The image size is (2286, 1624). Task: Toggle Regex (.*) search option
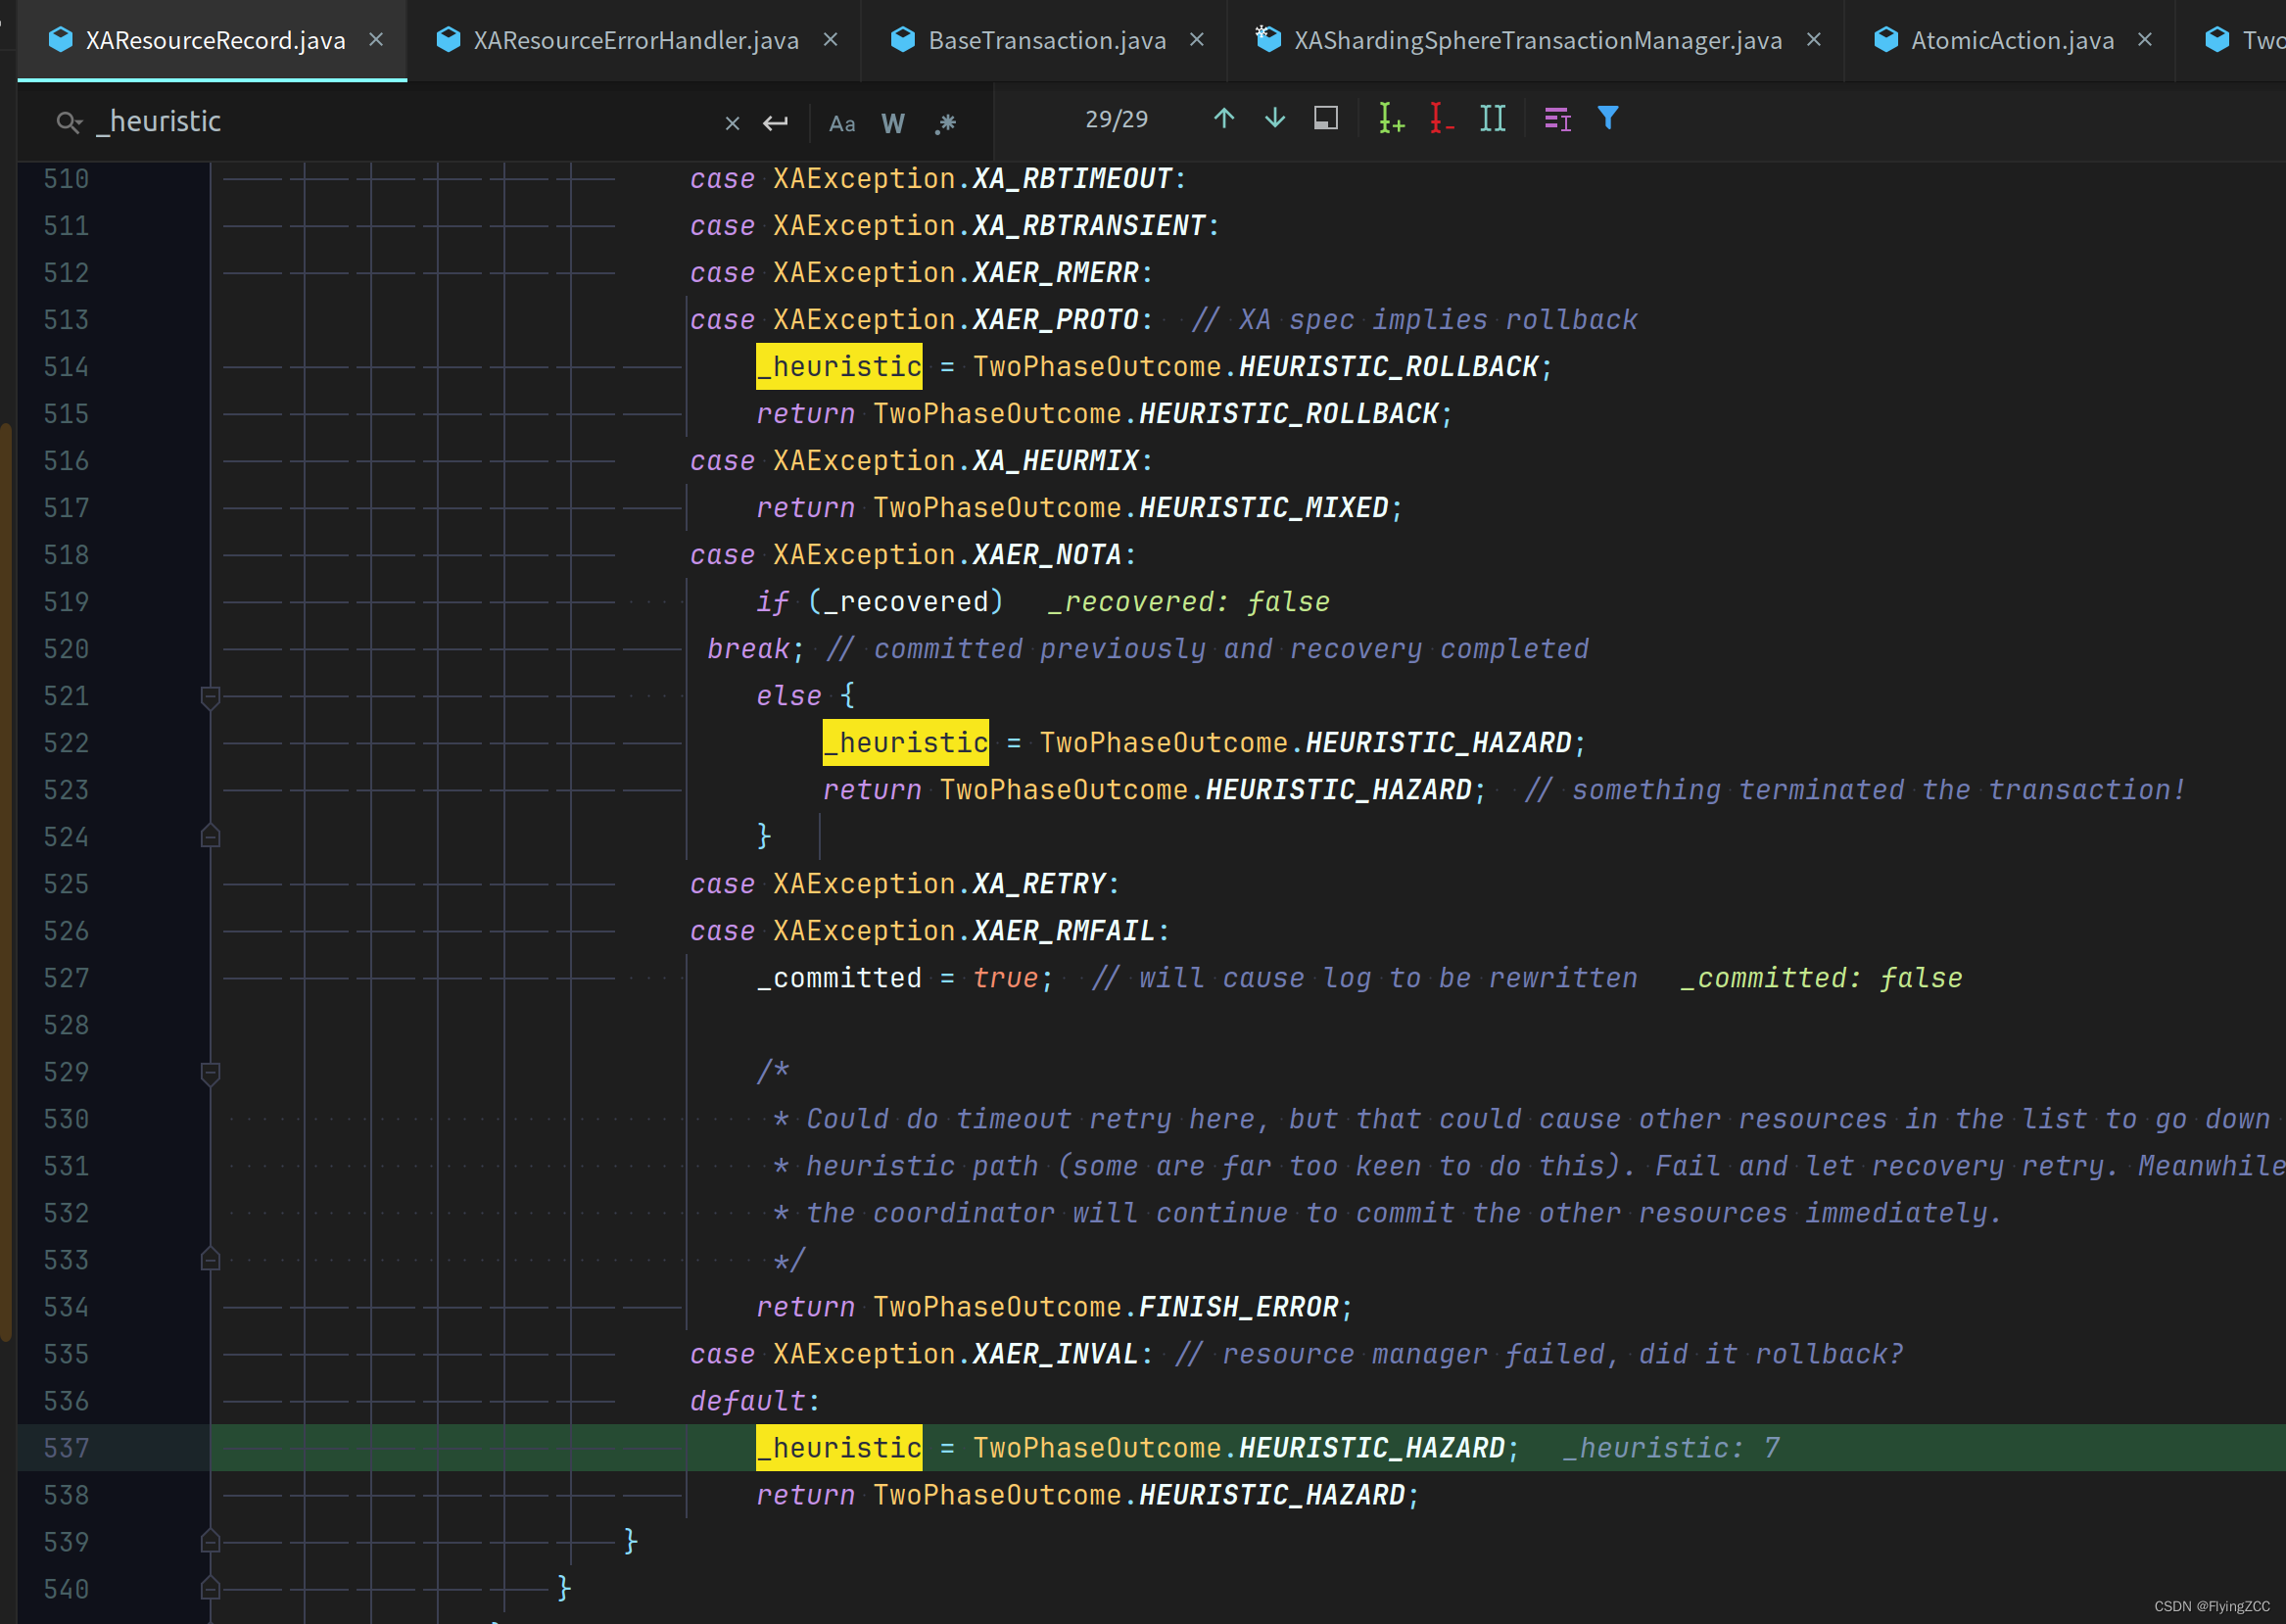(x=945, y=123)
